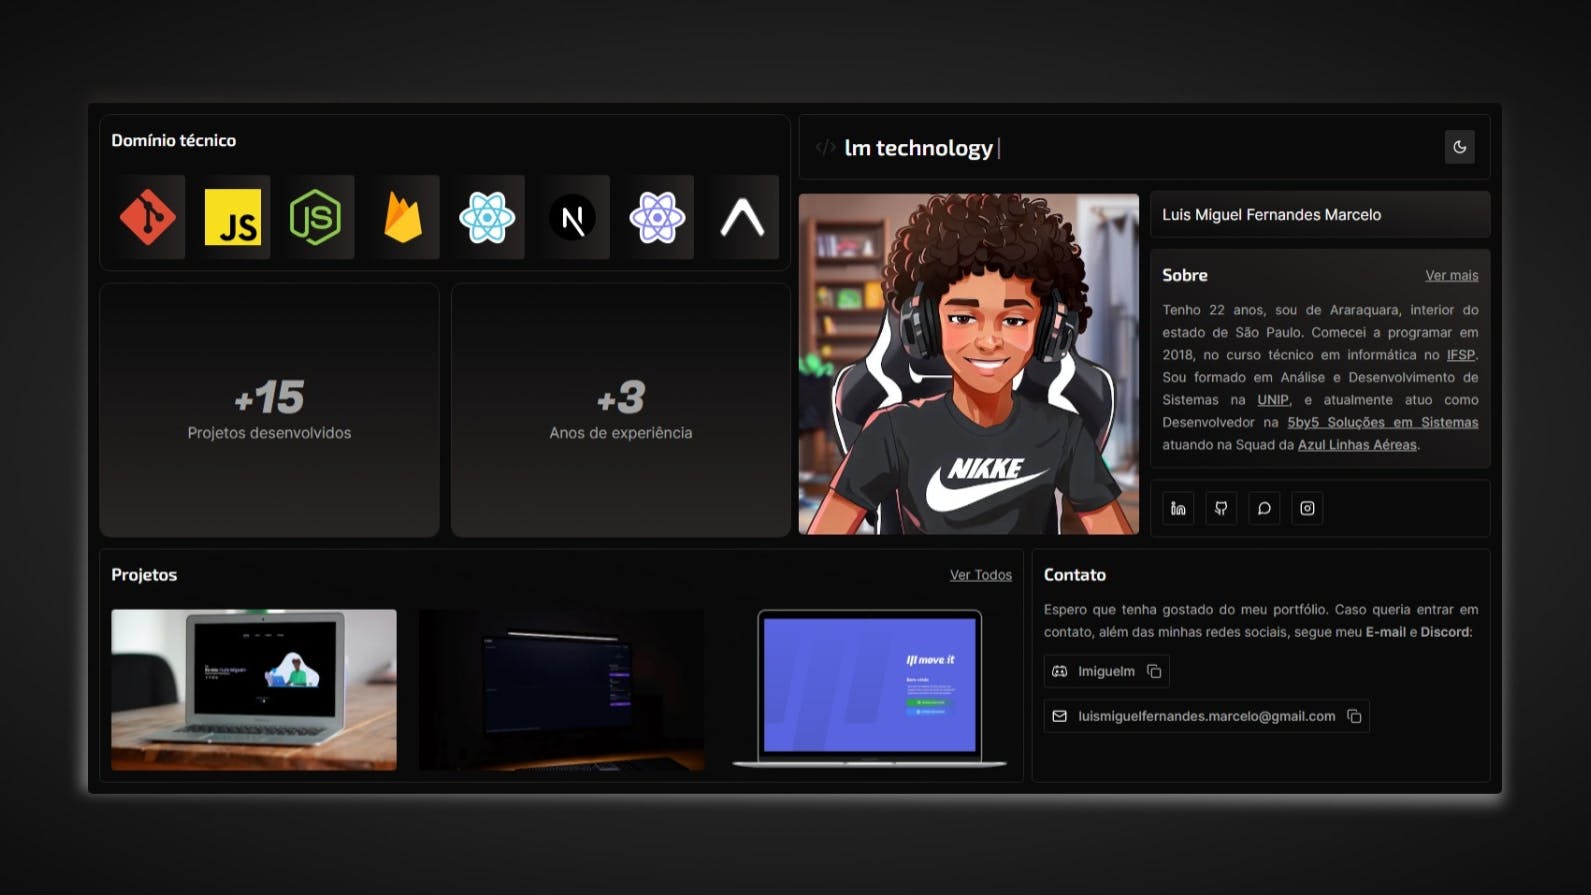Select the Firebase flame icon
The image size is (1591, 895).
click(x=402, y=217)
